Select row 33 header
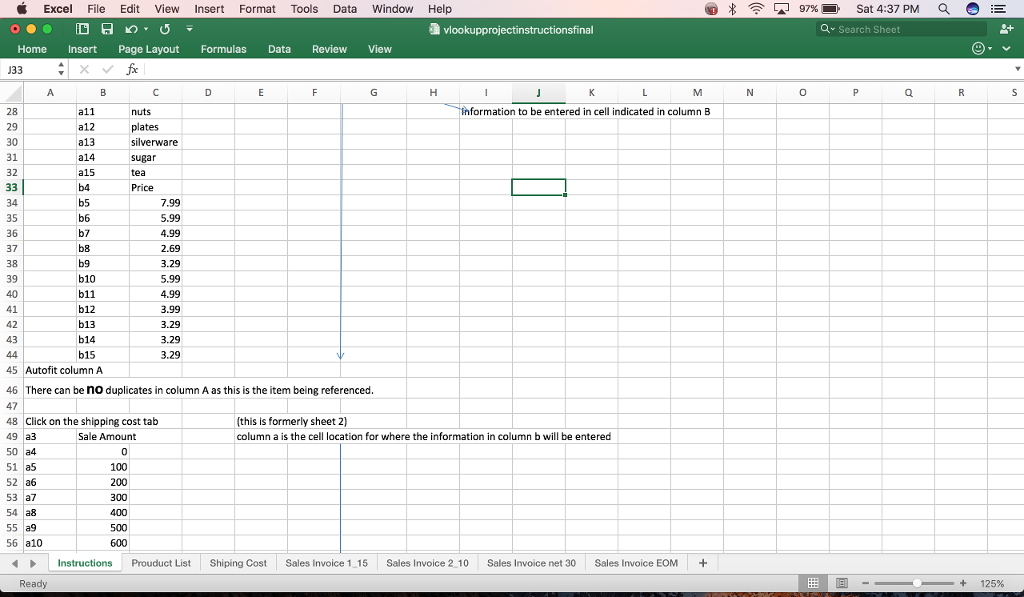This screenshot has width=1024, height=597. [12, 187]
